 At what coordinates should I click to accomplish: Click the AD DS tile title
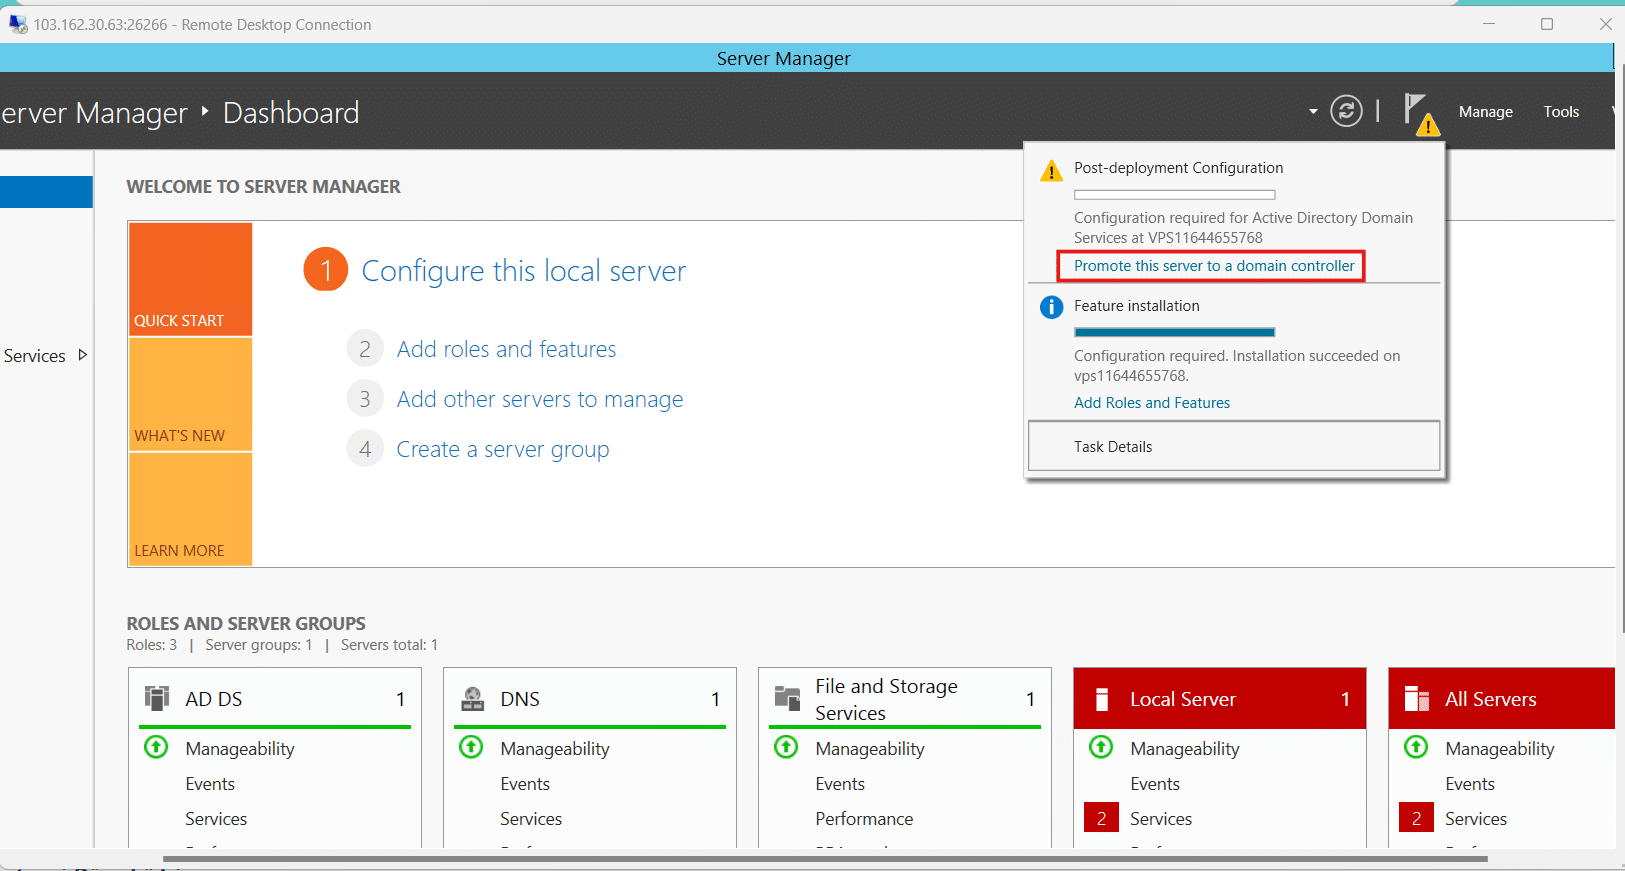pyautogui.click(x=213, y=699)
